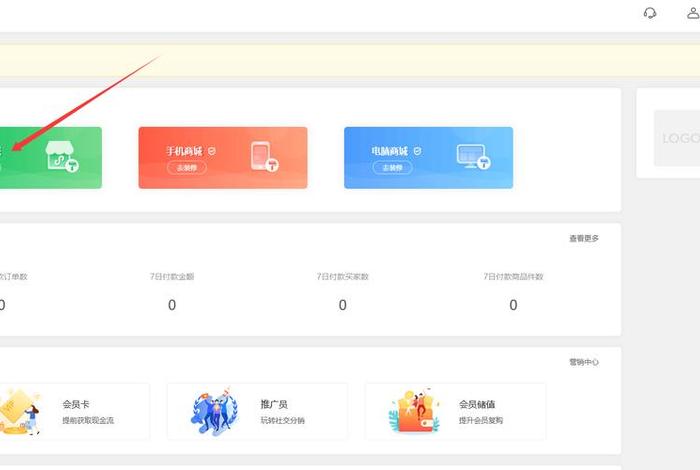Select the 会员卡 marketing card title
Image resolution: width=700 pixels, height=470 pixels.
pos(74,404)
